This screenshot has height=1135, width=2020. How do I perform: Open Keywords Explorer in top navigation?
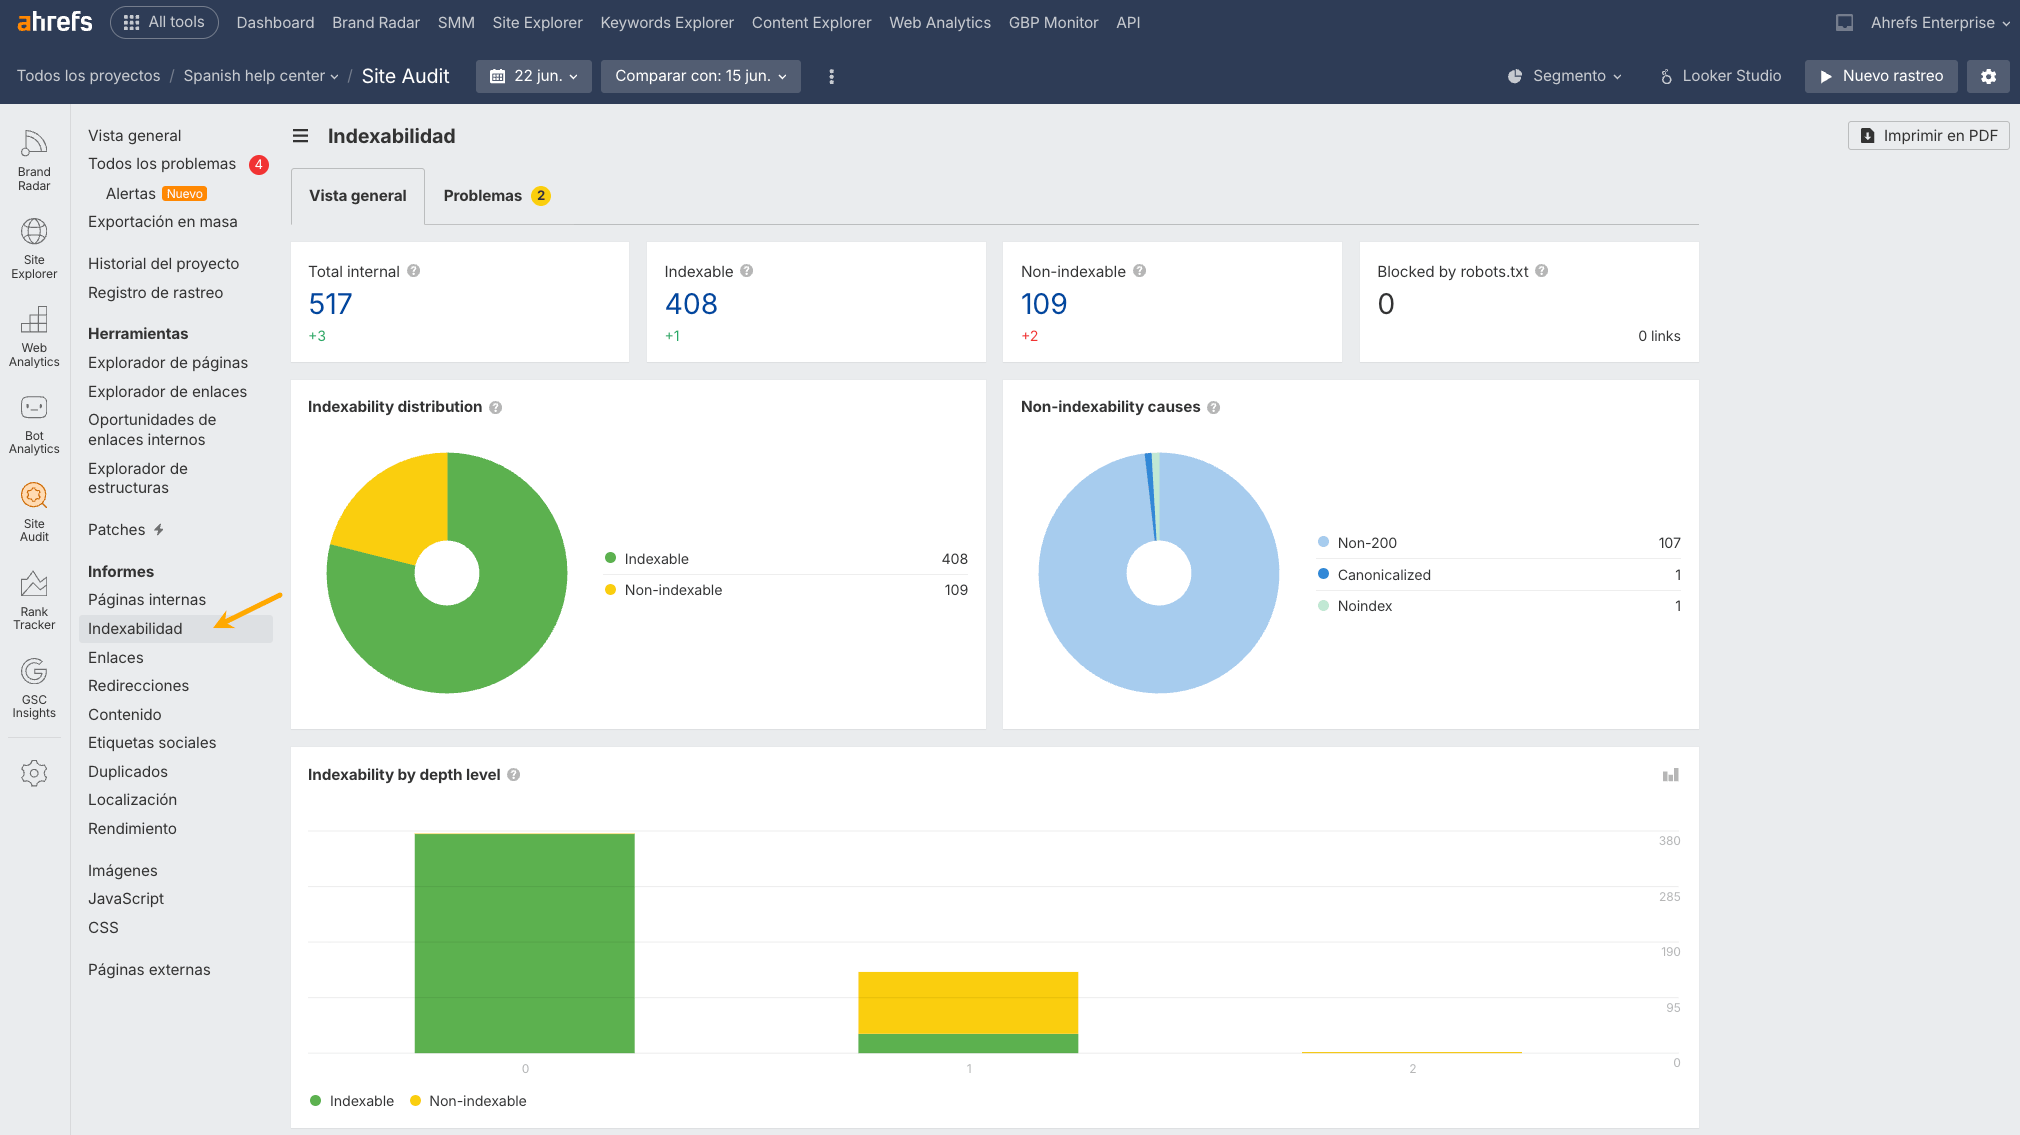pos(667,22)
